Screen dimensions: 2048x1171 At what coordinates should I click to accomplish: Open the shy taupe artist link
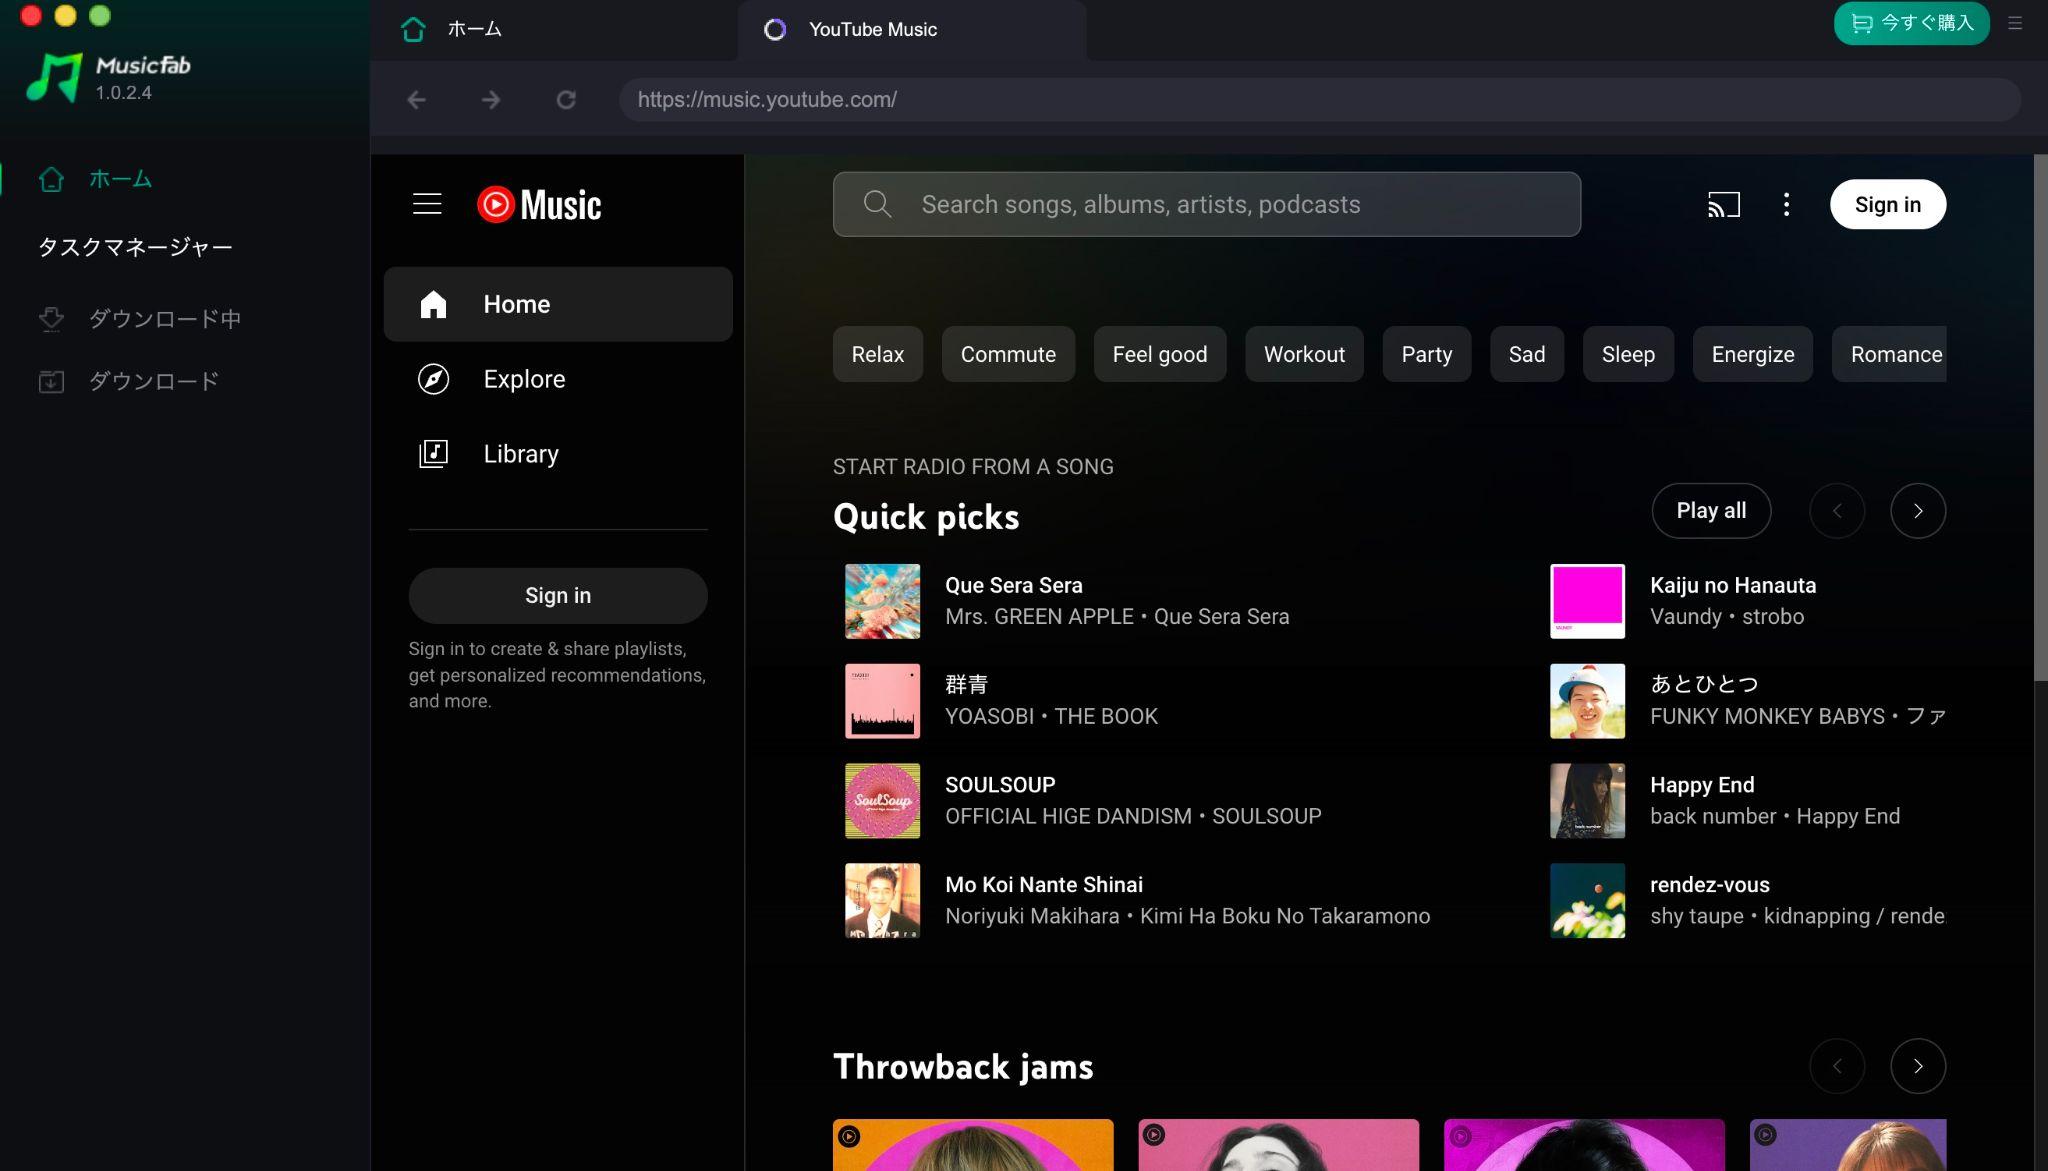(1696, 917)
